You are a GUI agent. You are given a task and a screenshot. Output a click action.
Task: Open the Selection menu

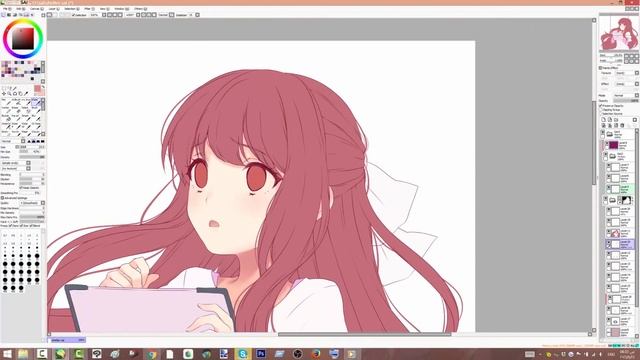click(x=72, y=9)
